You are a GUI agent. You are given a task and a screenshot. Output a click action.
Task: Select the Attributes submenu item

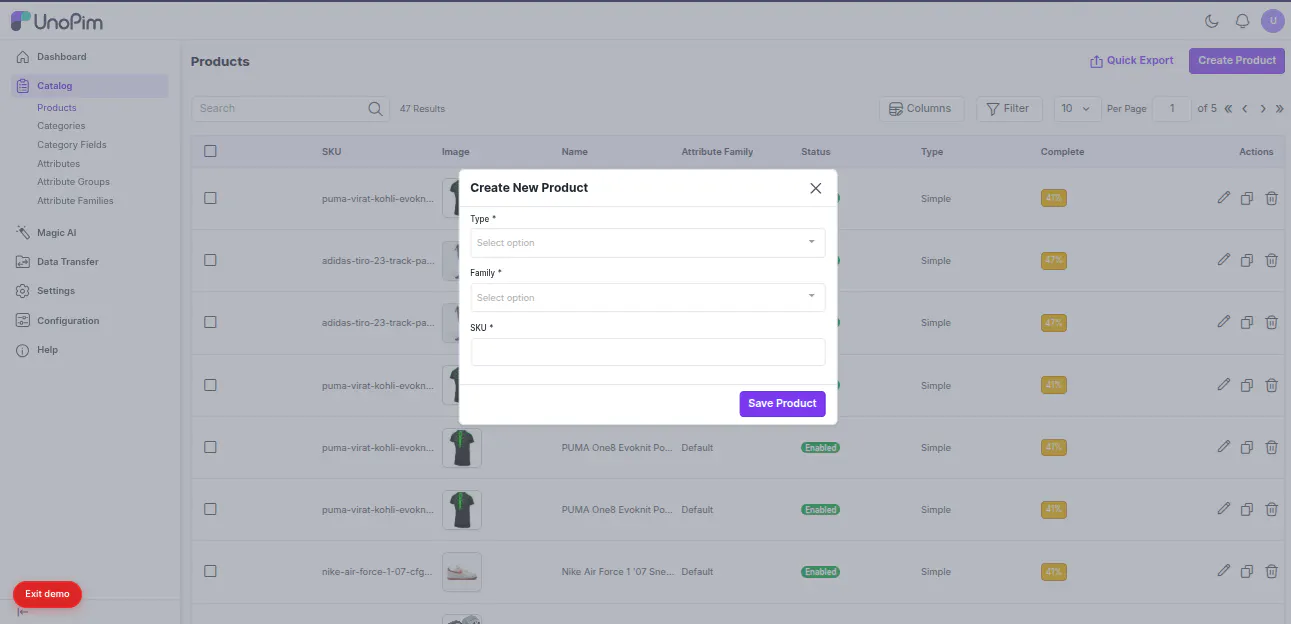[58, 164]
